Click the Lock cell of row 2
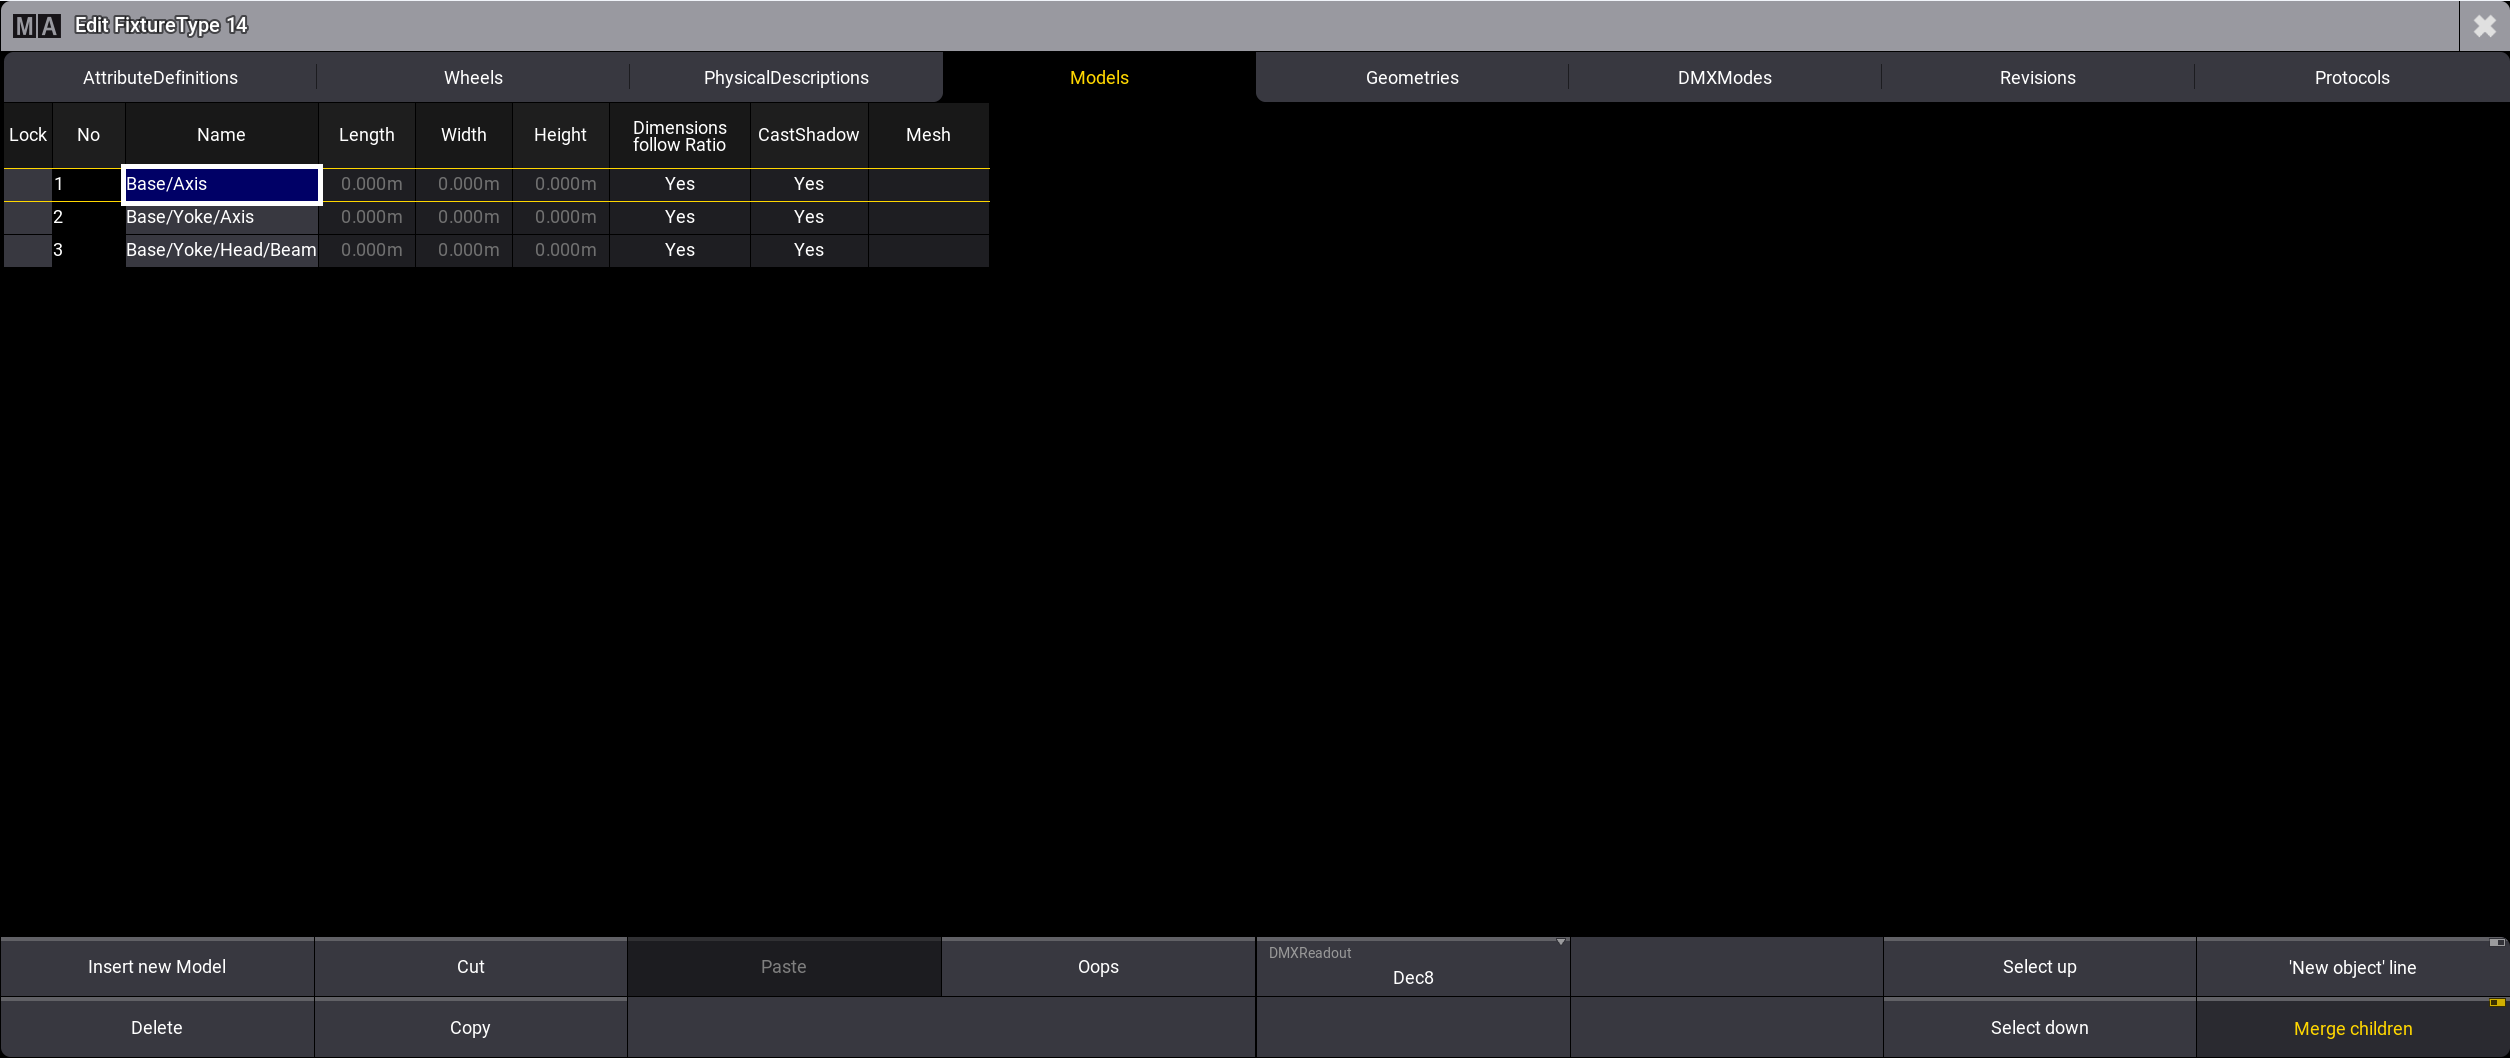Viewport: 2510px width, 1058px height. point(27,217)
